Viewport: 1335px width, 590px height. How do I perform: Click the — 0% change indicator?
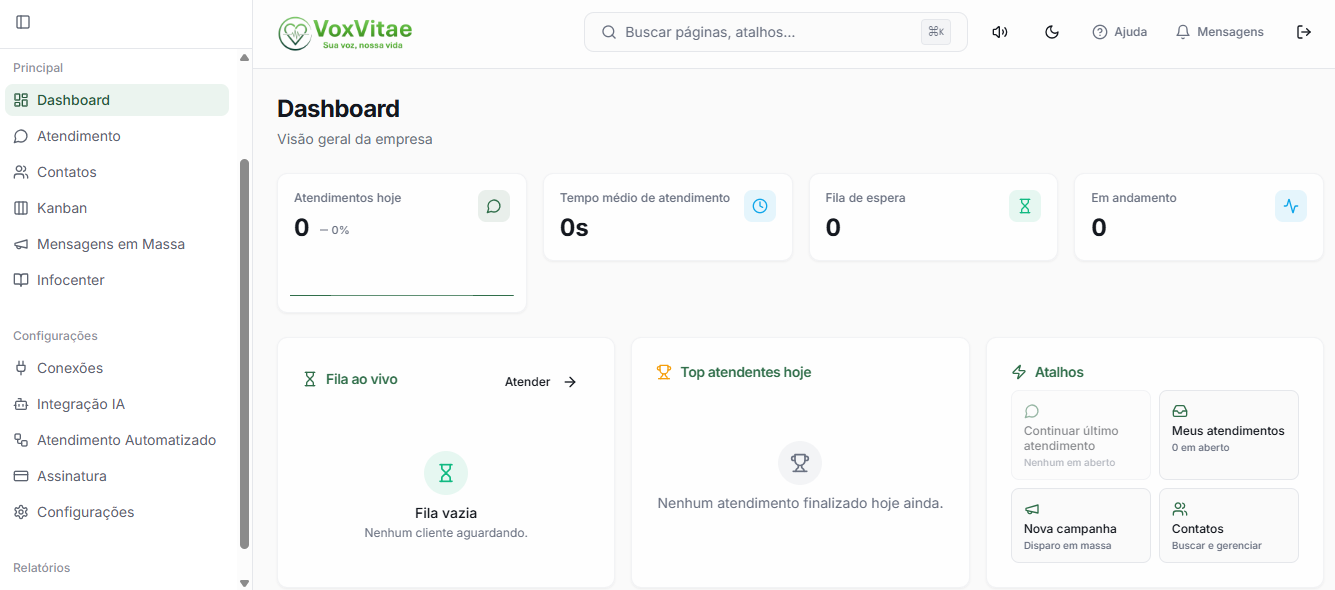tap(334, 230)
